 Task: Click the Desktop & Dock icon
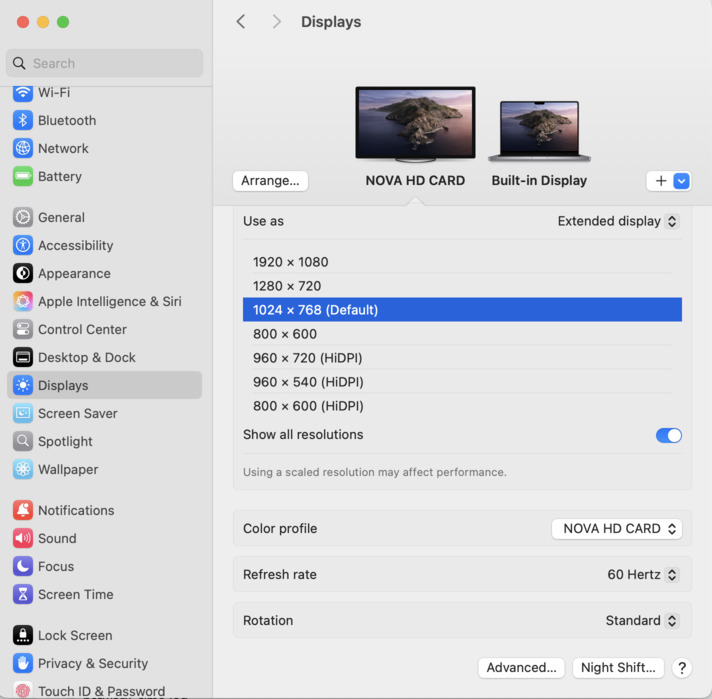pos(23,357)
